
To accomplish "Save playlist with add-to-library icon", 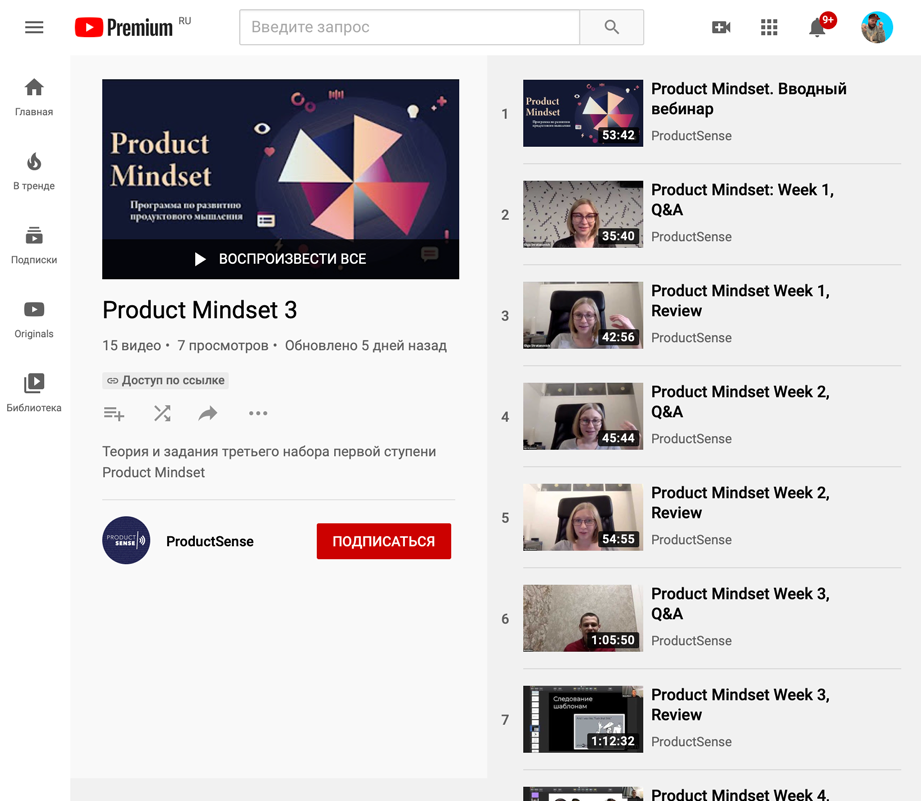I will 114,413.
